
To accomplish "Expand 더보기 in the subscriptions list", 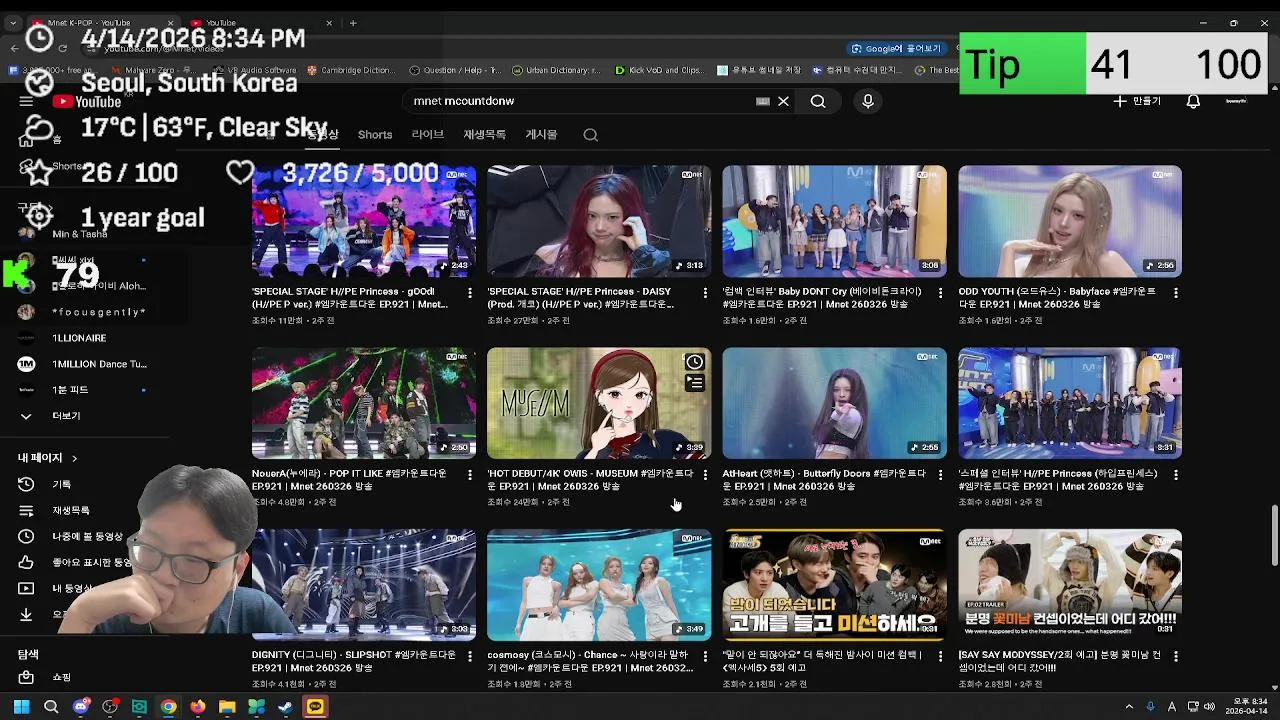I will coord(50,416).
